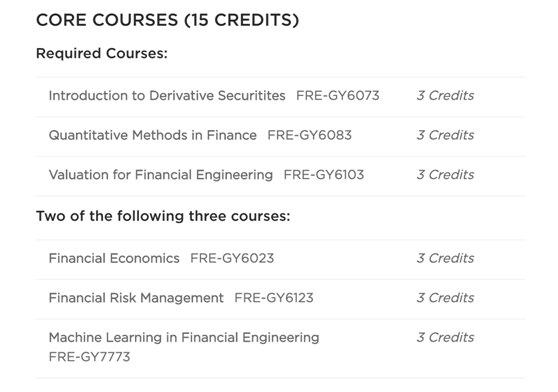The height and width of the screenshot is (392, 558).
Task: Click 'Two of the following three courses' heading
Action: [163, 216]
